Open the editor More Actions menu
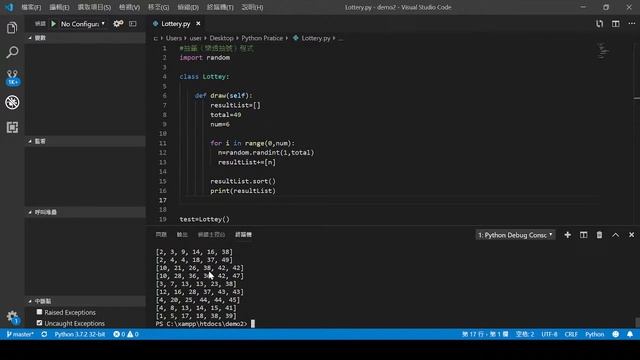Screen dimensions: 640x360 point(631,24)
